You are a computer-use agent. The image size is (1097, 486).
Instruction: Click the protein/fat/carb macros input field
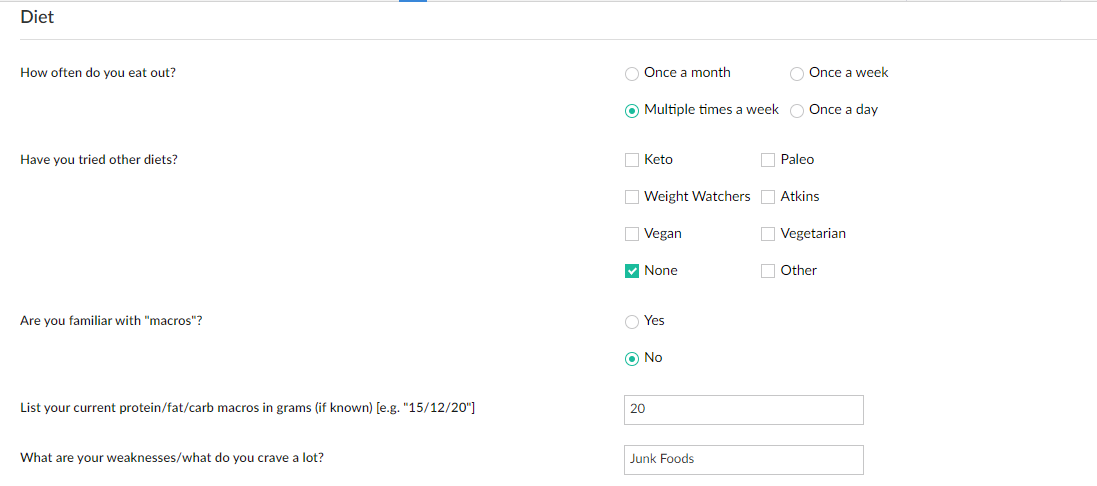(743, 409)
